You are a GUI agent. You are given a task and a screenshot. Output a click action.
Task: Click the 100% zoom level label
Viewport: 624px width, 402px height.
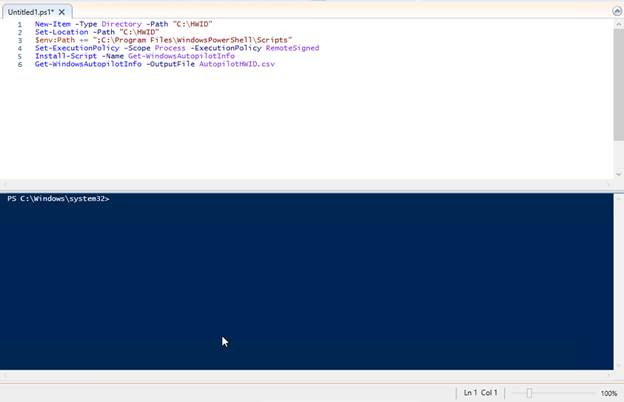[x=608, y=394]
